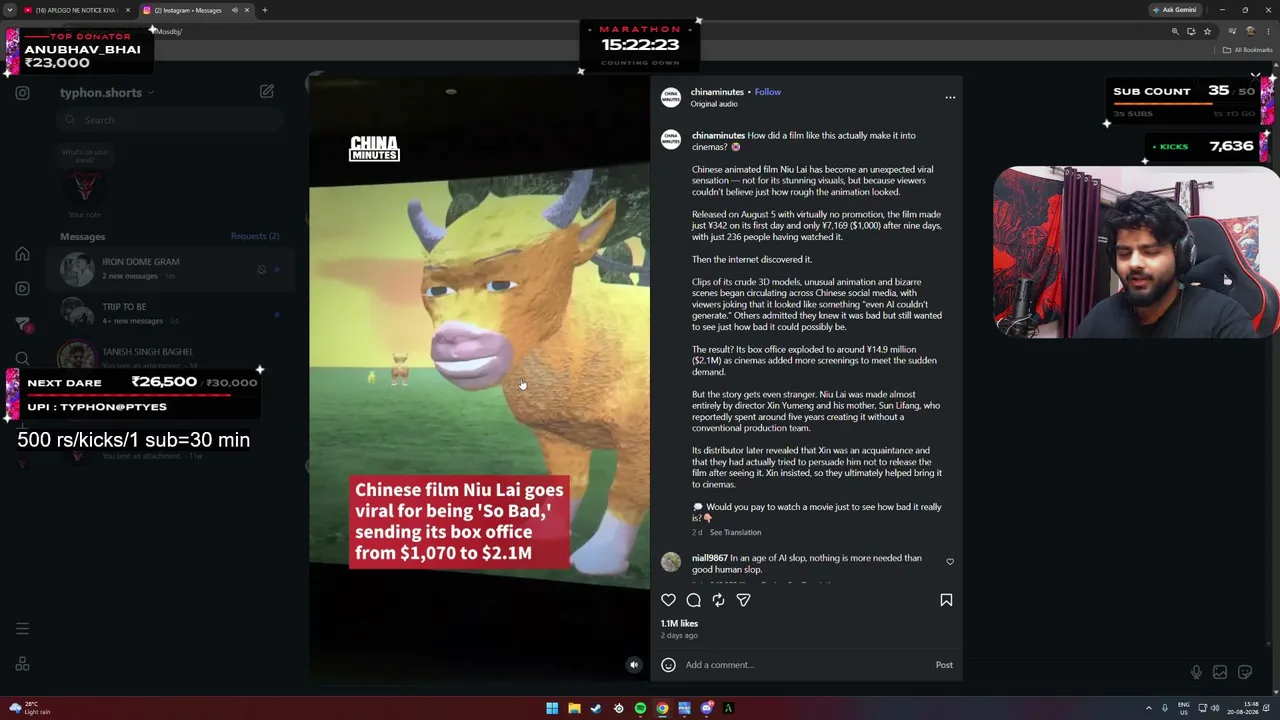Image resolution: width=1280 pixels, height=720 pixels.
Task: Open the volume control in system tray
Action: (1216, 709)
